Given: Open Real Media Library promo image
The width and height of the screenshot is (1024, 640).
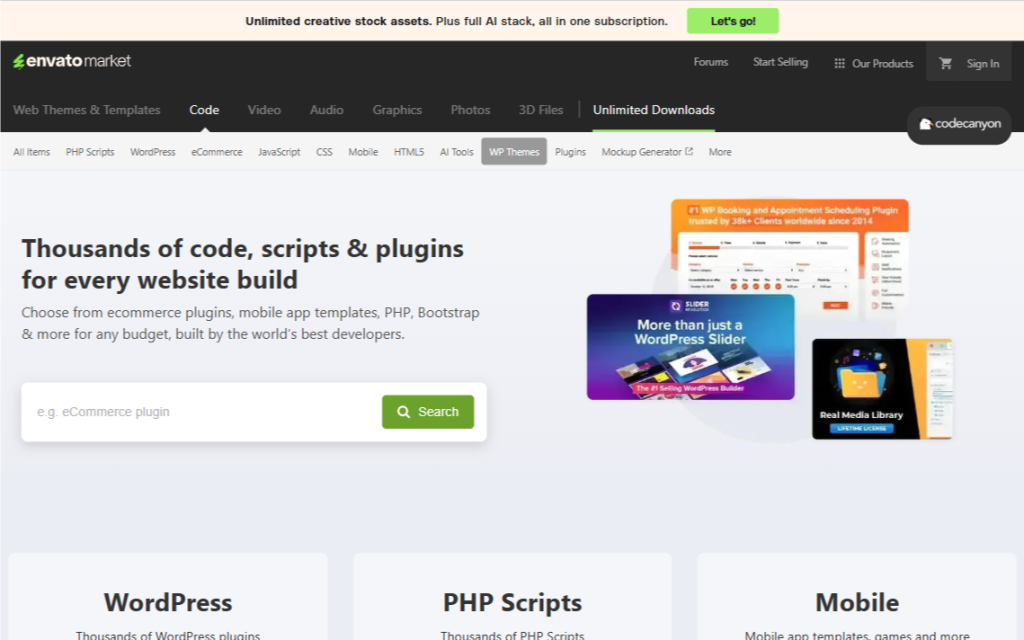Looking at the screenshot, I should (882, 389).
